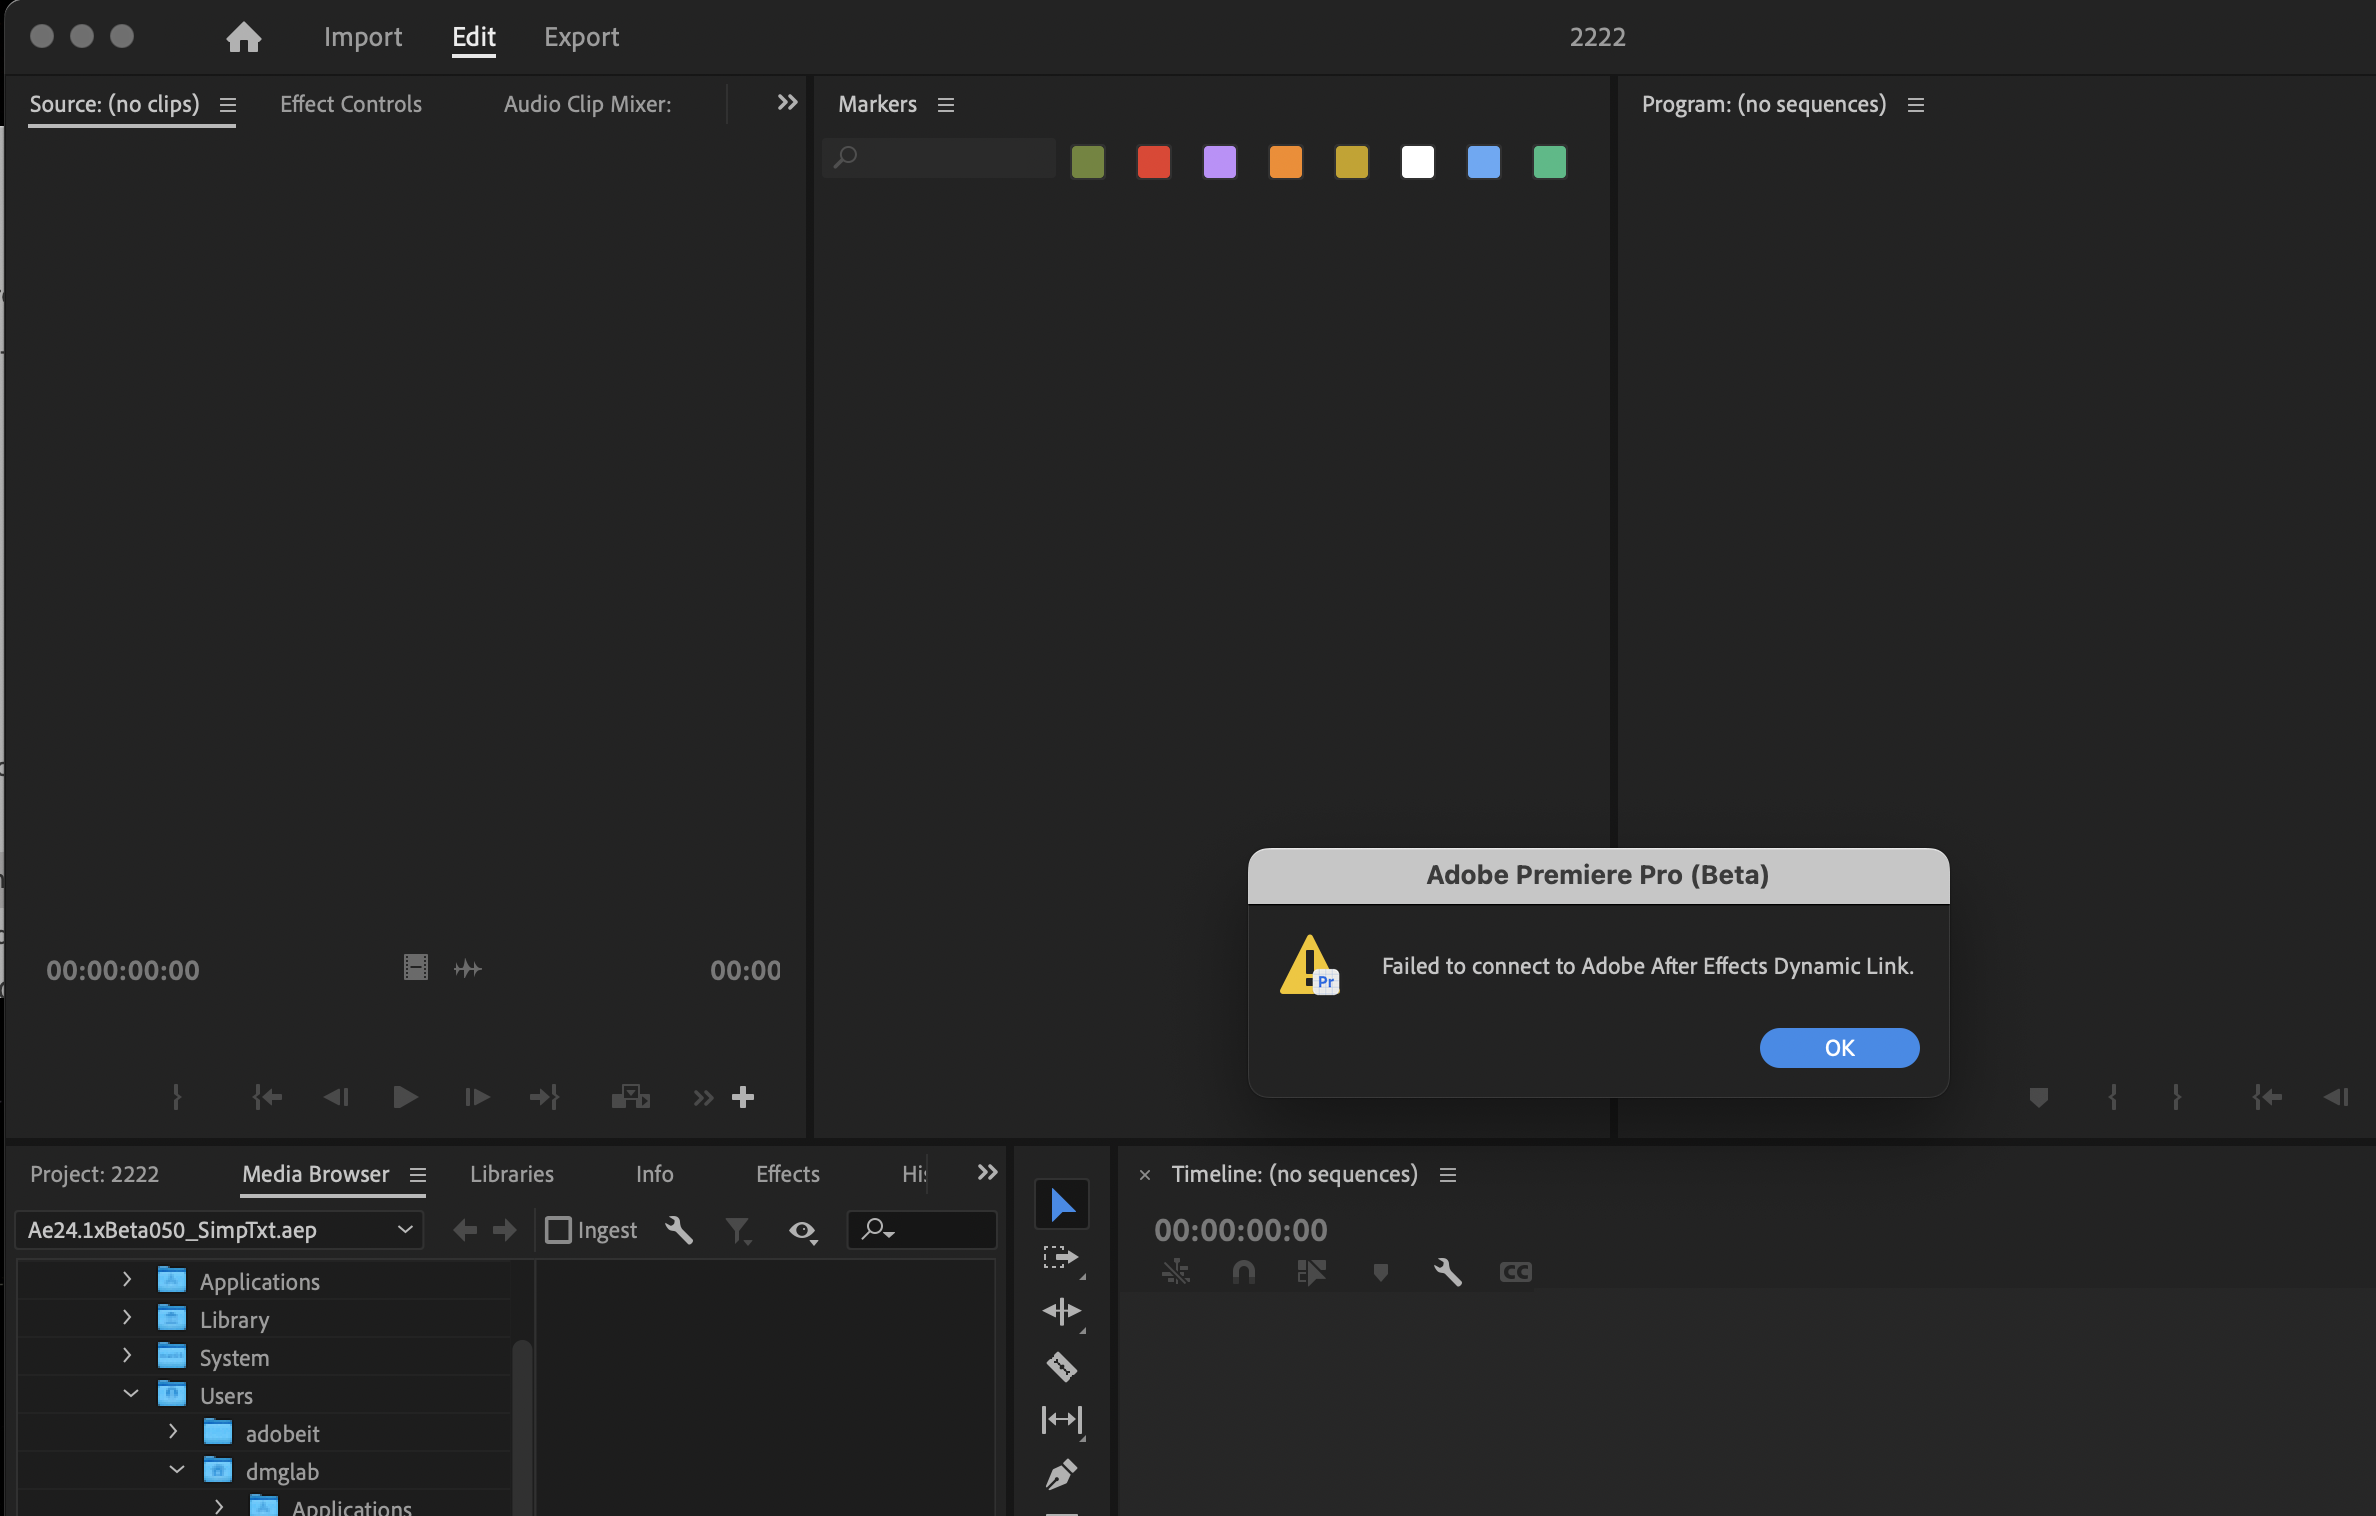
Task: Select the Razor tool
Action: coord(1061,1366)
